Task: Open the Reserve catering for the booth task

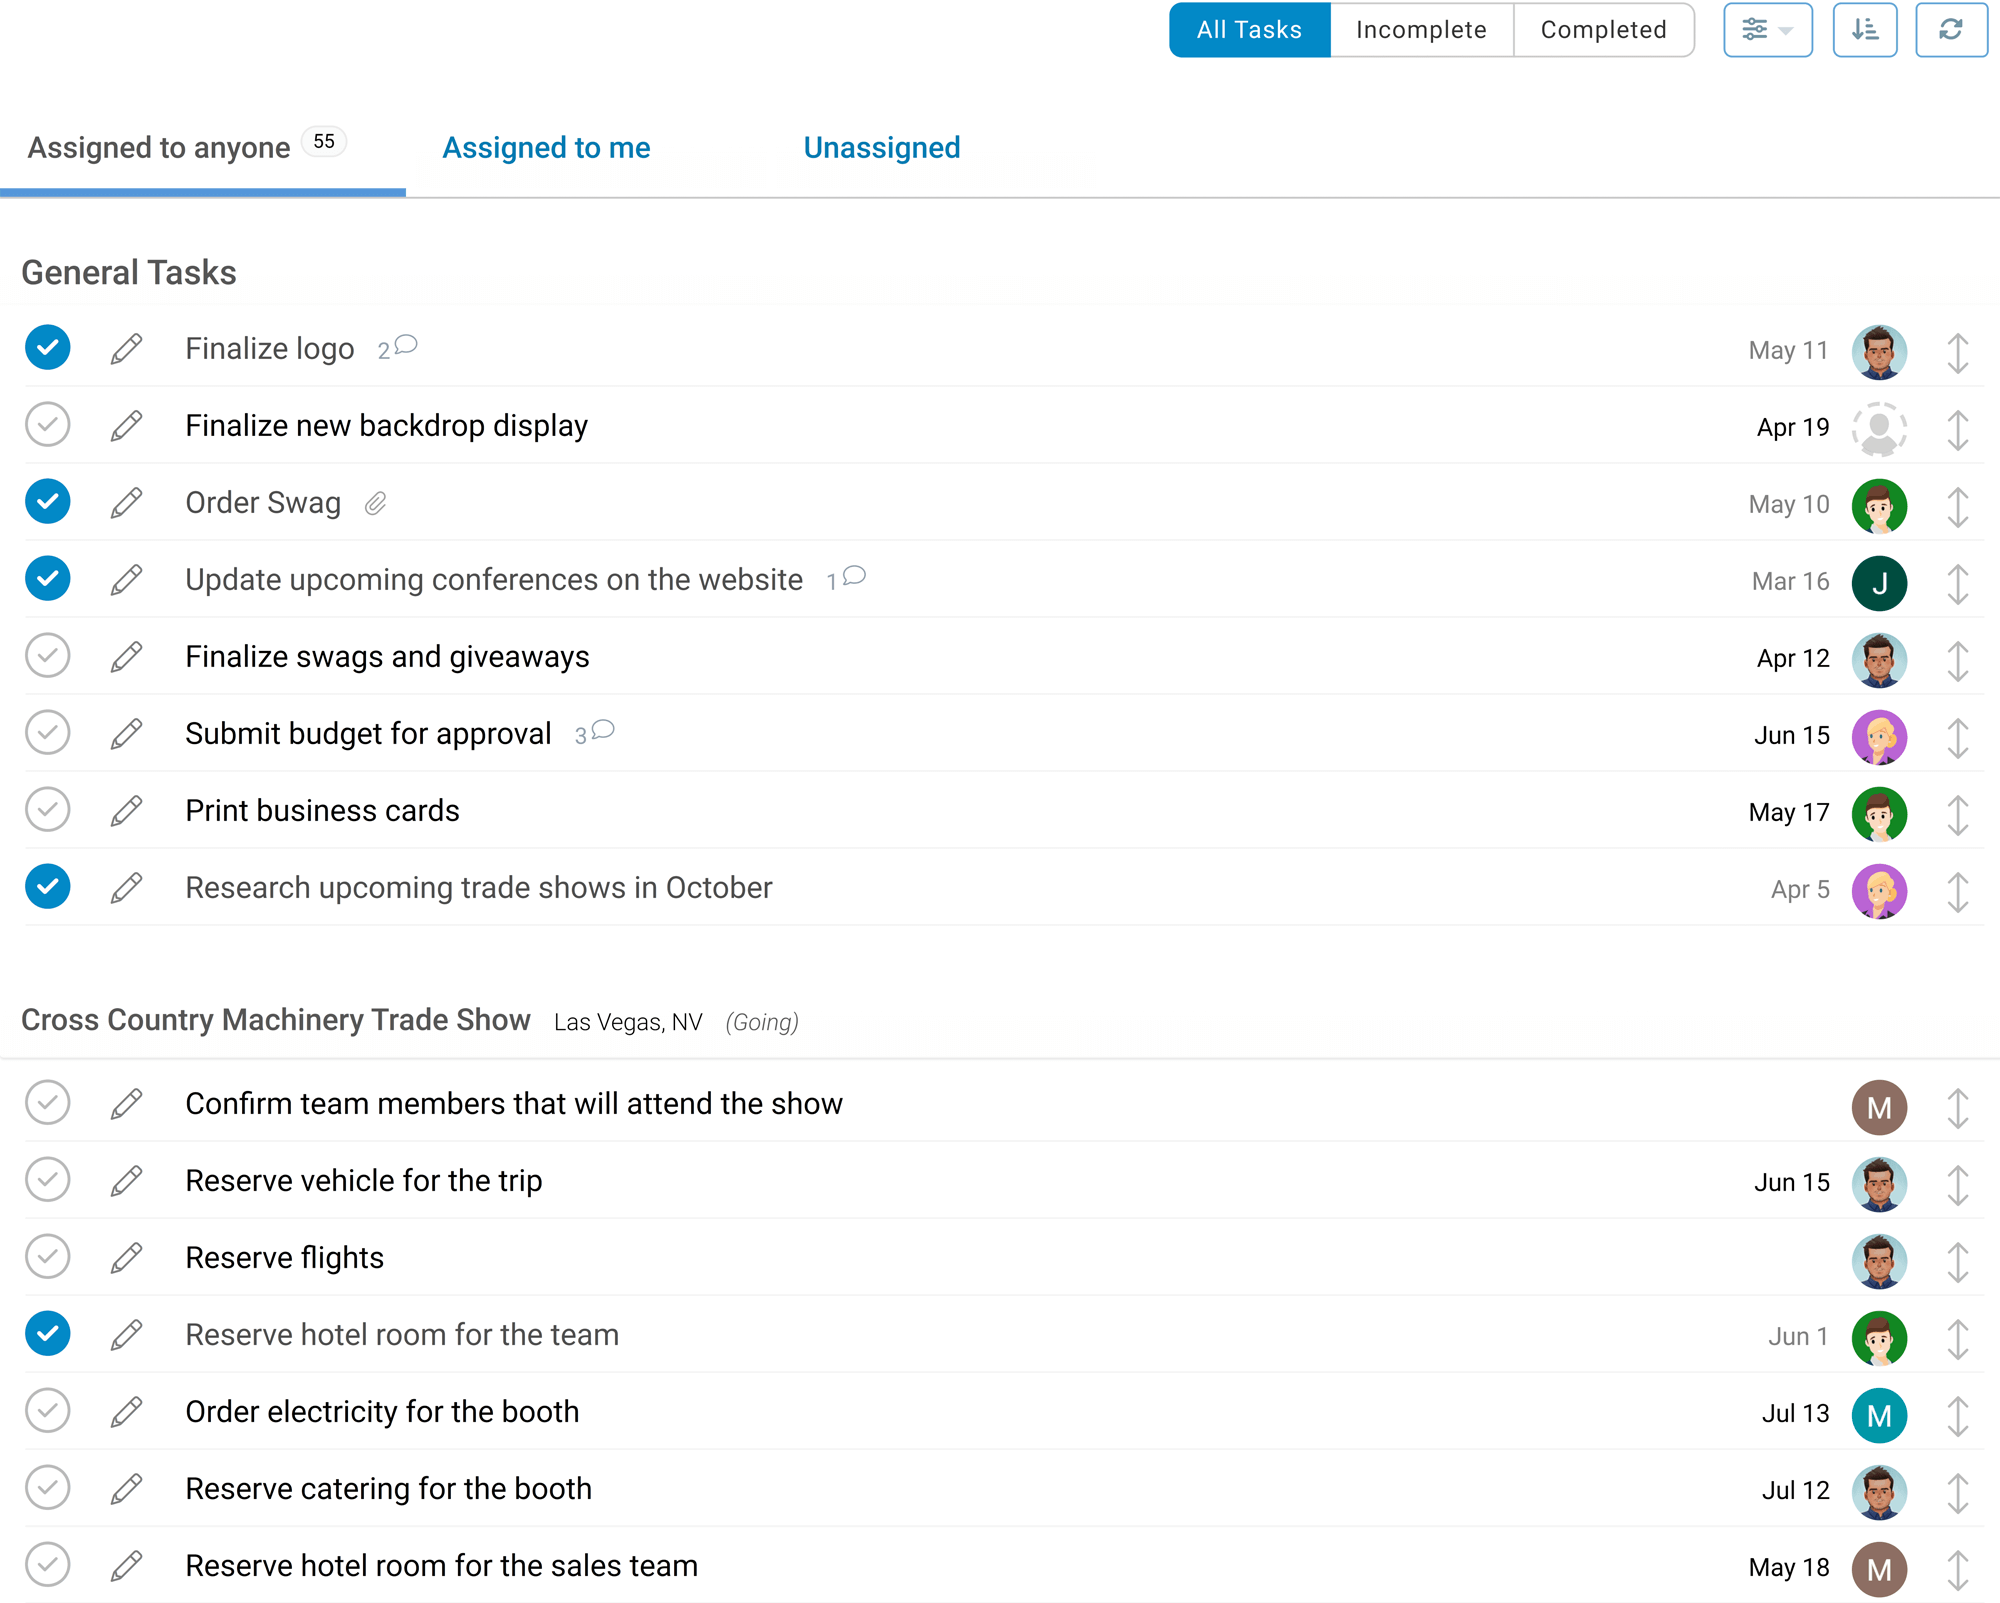Action: (x=388, y=1489)
